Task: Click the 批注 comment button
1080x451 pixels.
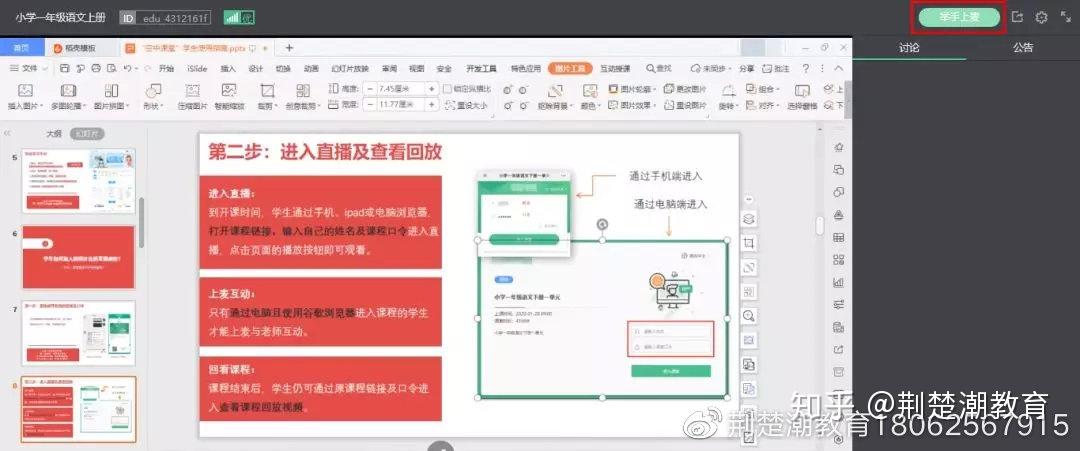Action: [x=777, y=68]
